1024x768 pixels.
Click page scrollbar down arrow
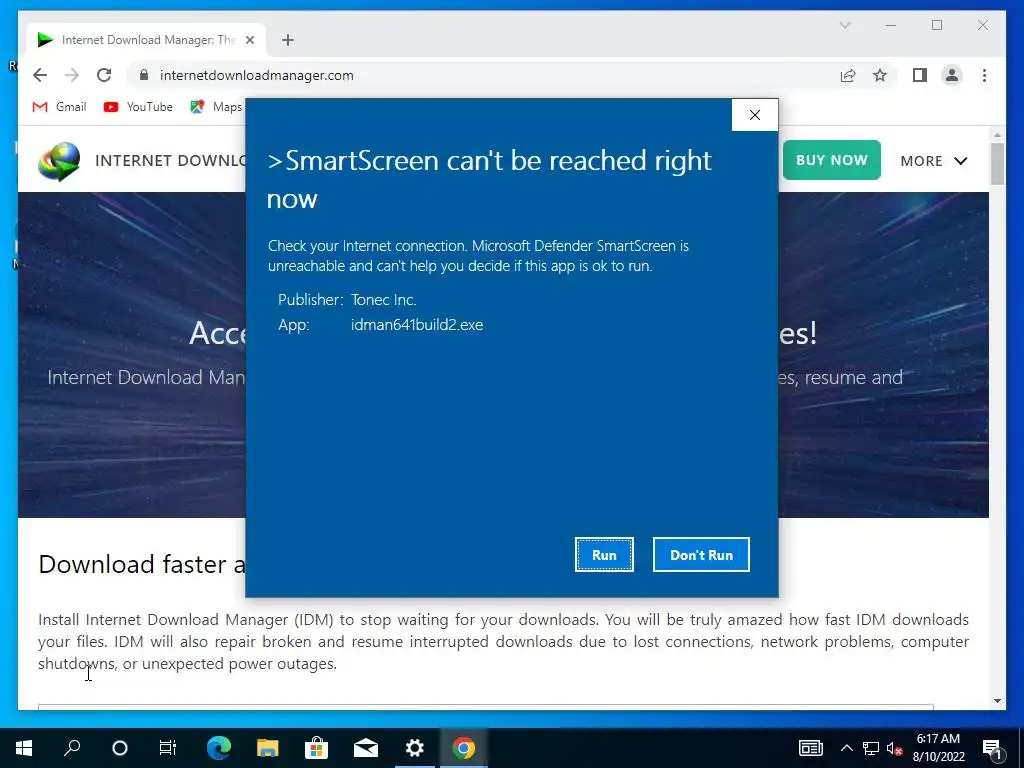[997, 701]
